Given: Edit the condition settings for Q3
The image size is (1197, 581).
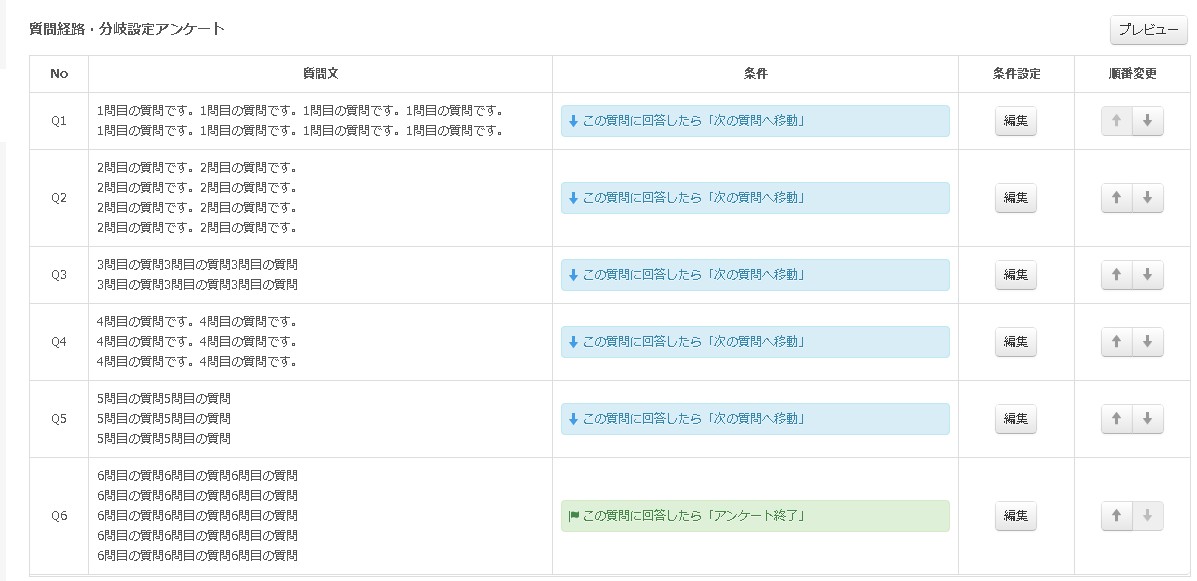Looking at the screenshot, I should pos(1015,275).
